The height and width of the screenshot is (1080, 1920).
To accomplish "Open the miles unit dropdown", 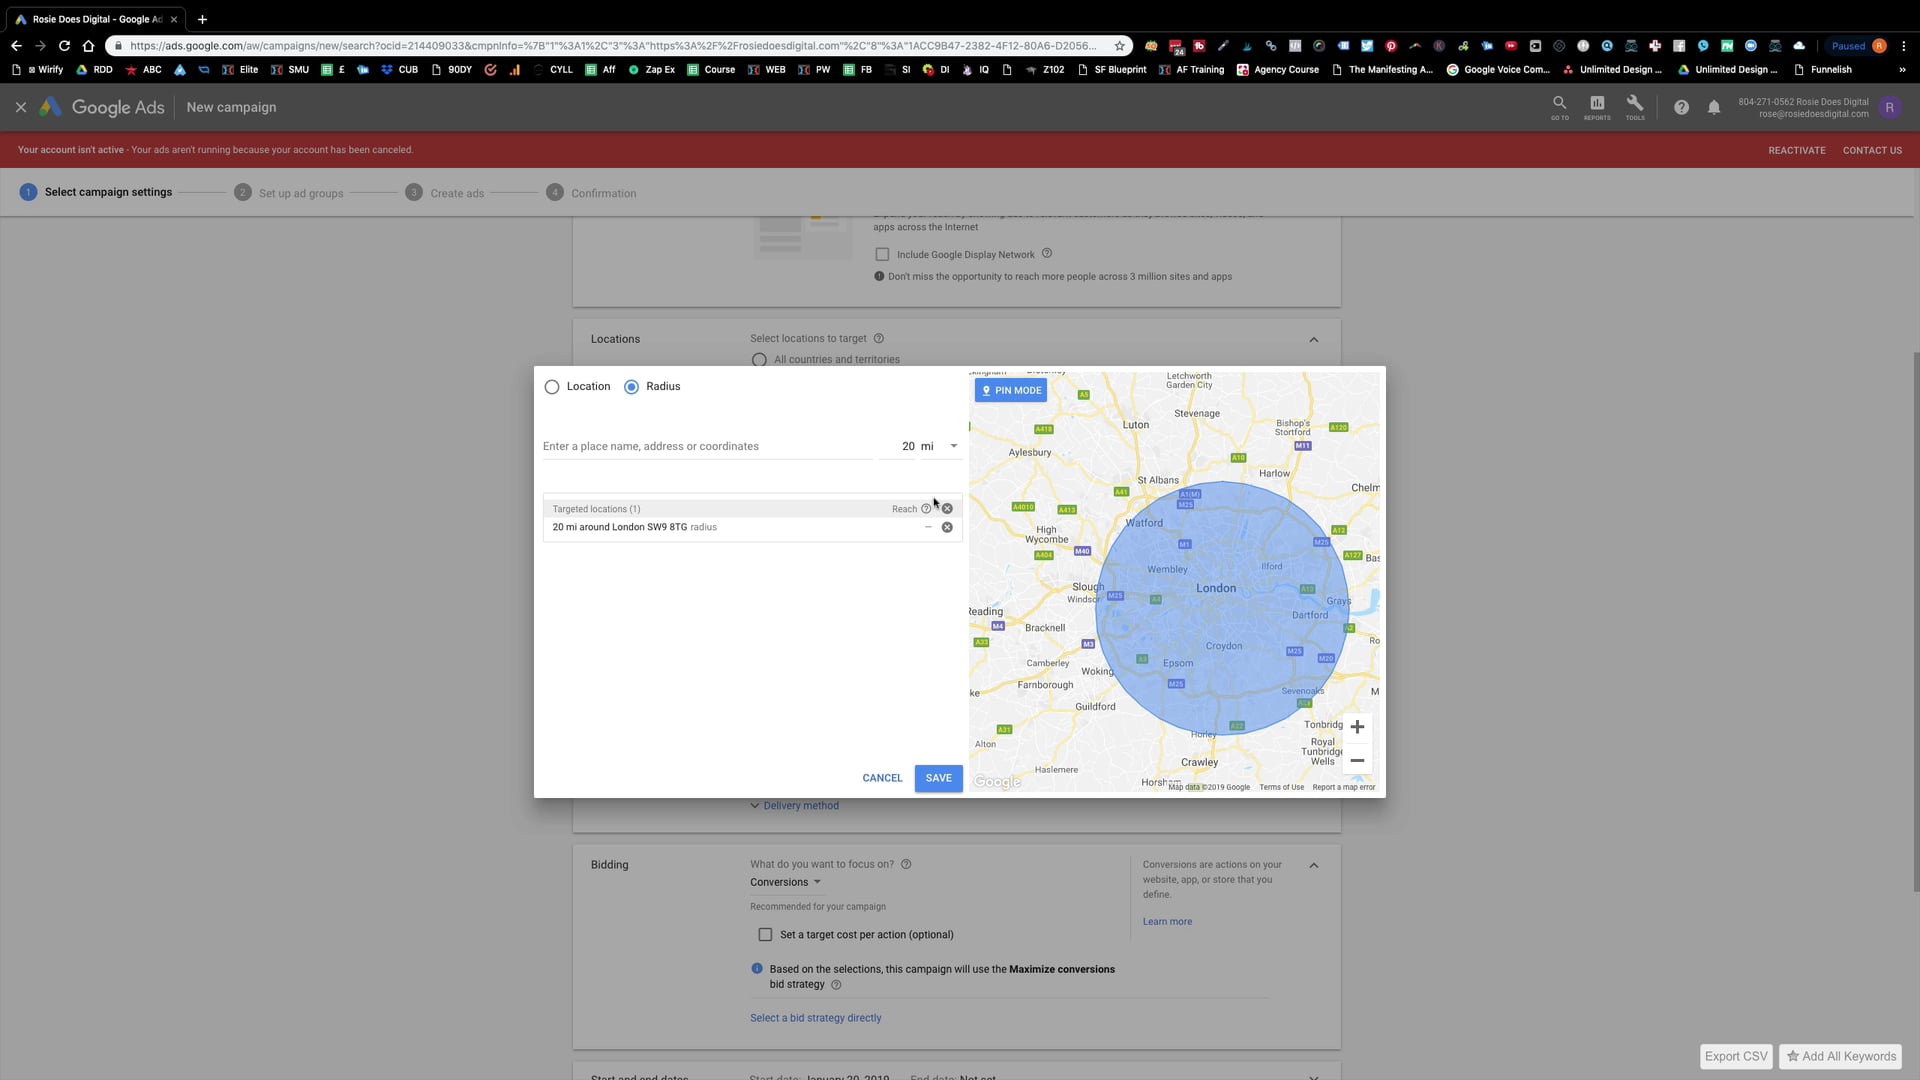I will 940,446.
